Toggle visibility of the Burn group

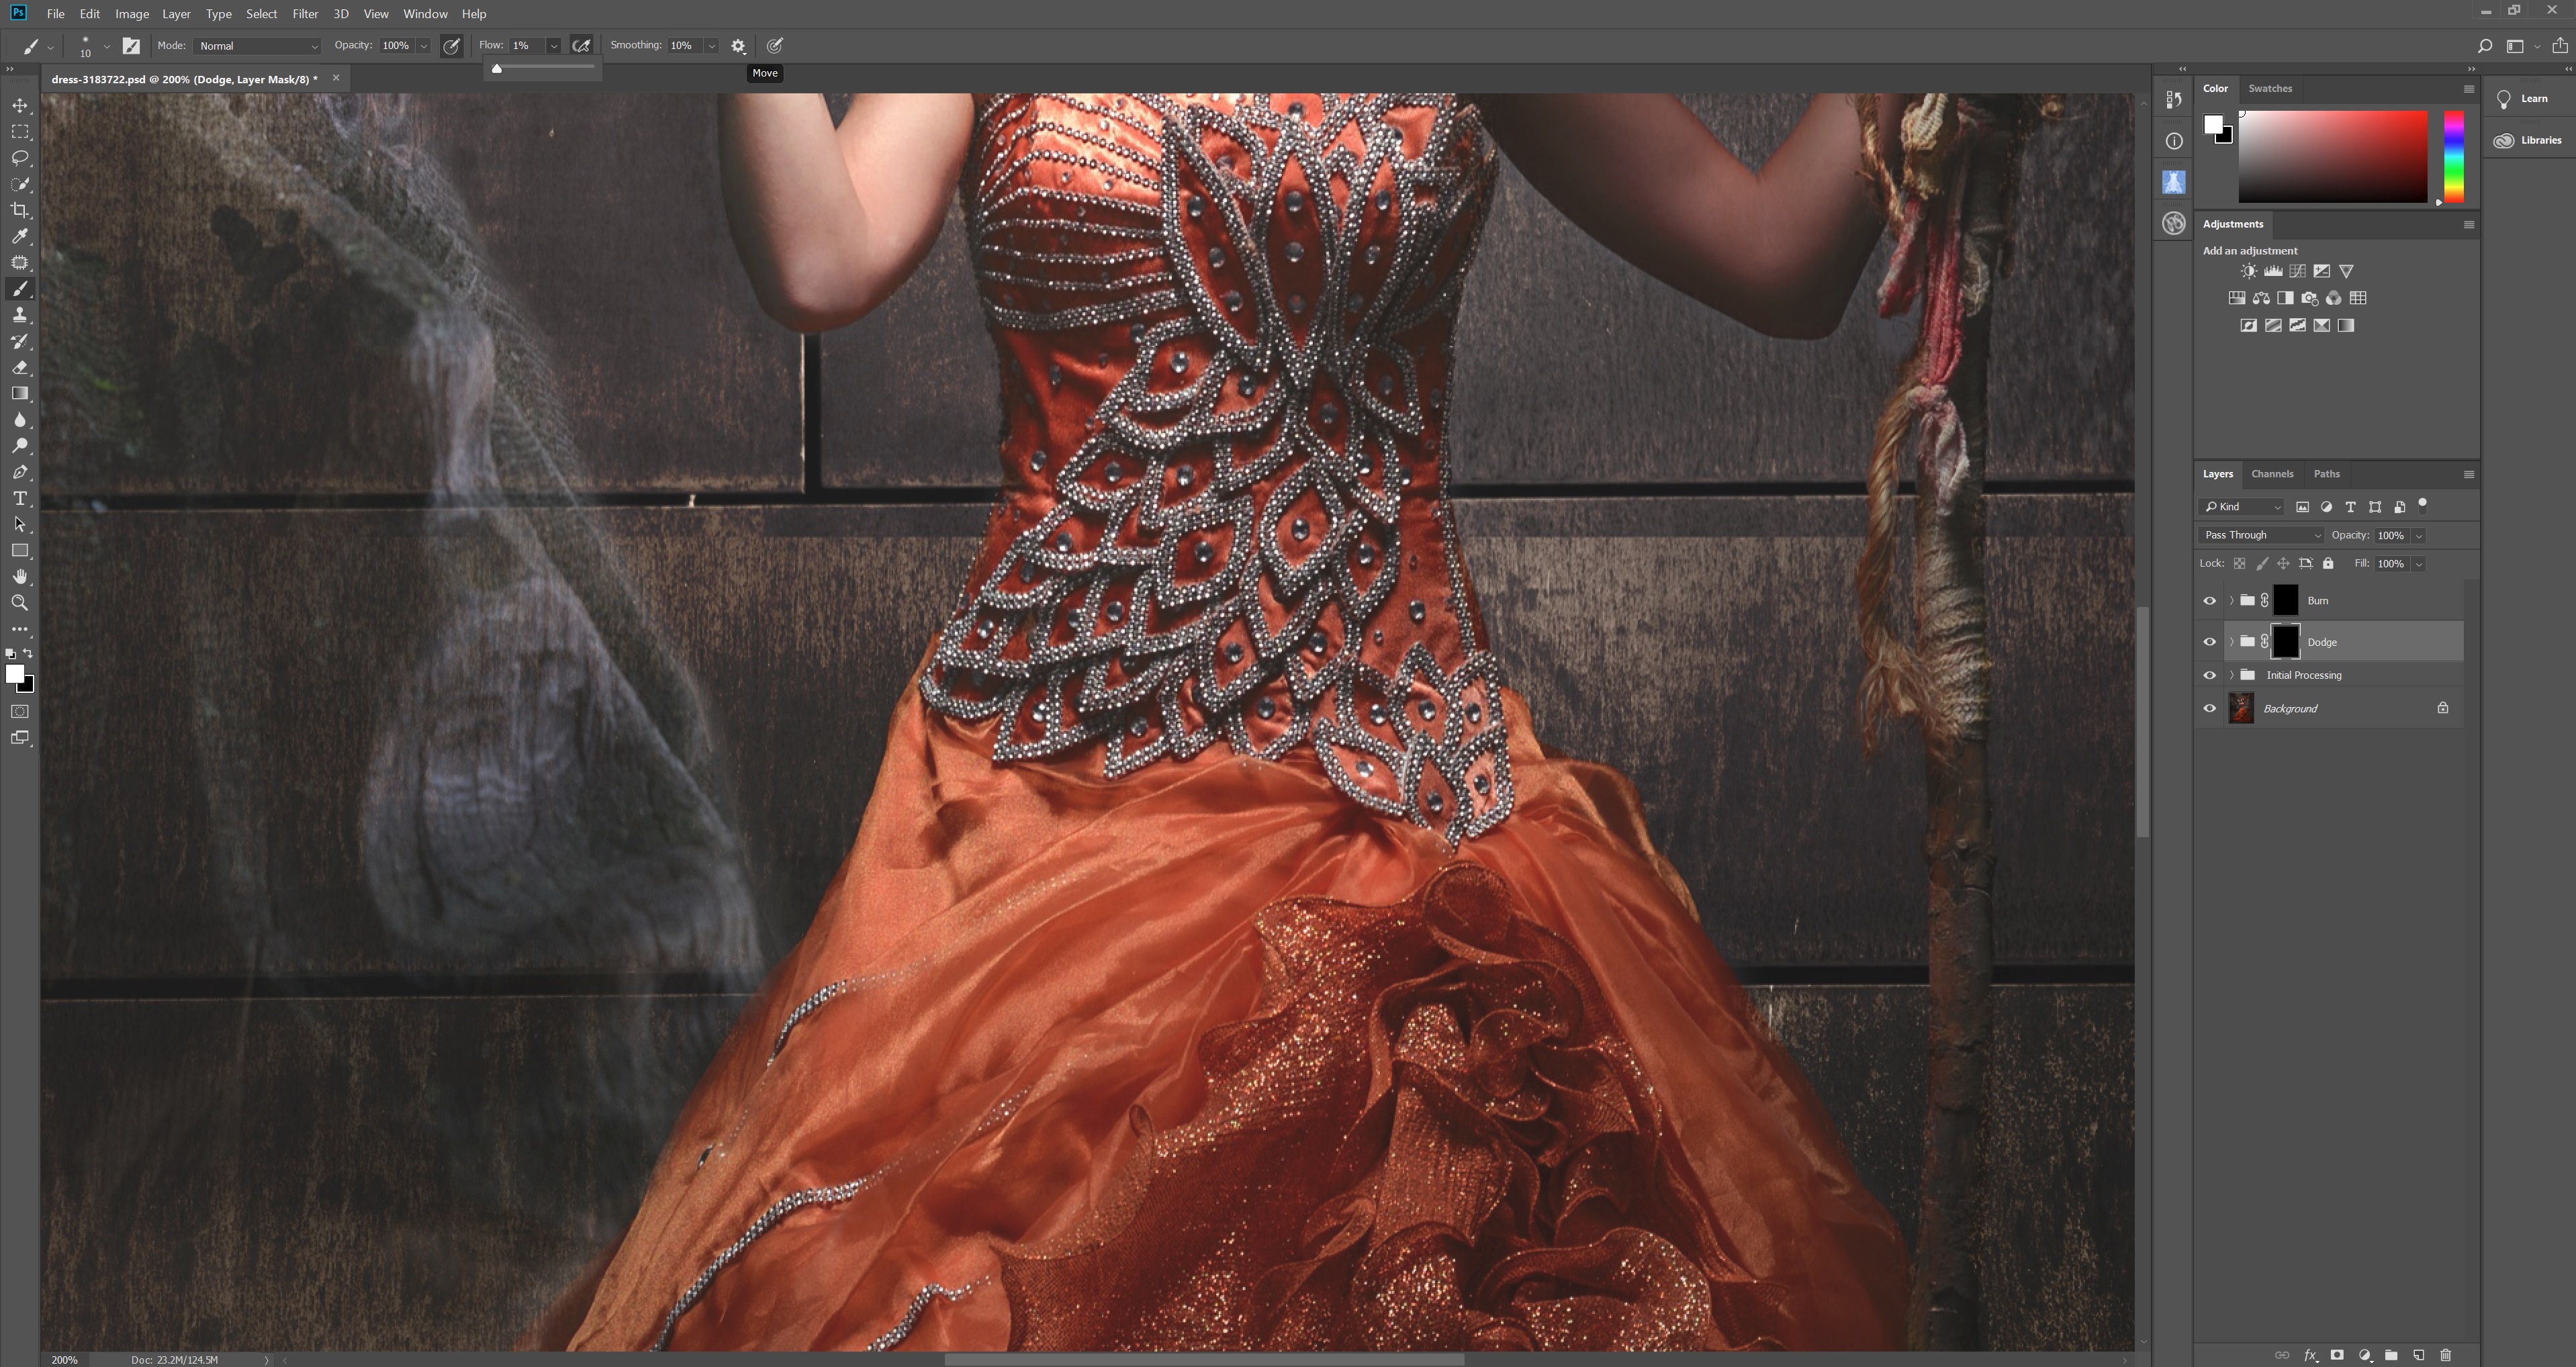click(x=2210, y=600)
